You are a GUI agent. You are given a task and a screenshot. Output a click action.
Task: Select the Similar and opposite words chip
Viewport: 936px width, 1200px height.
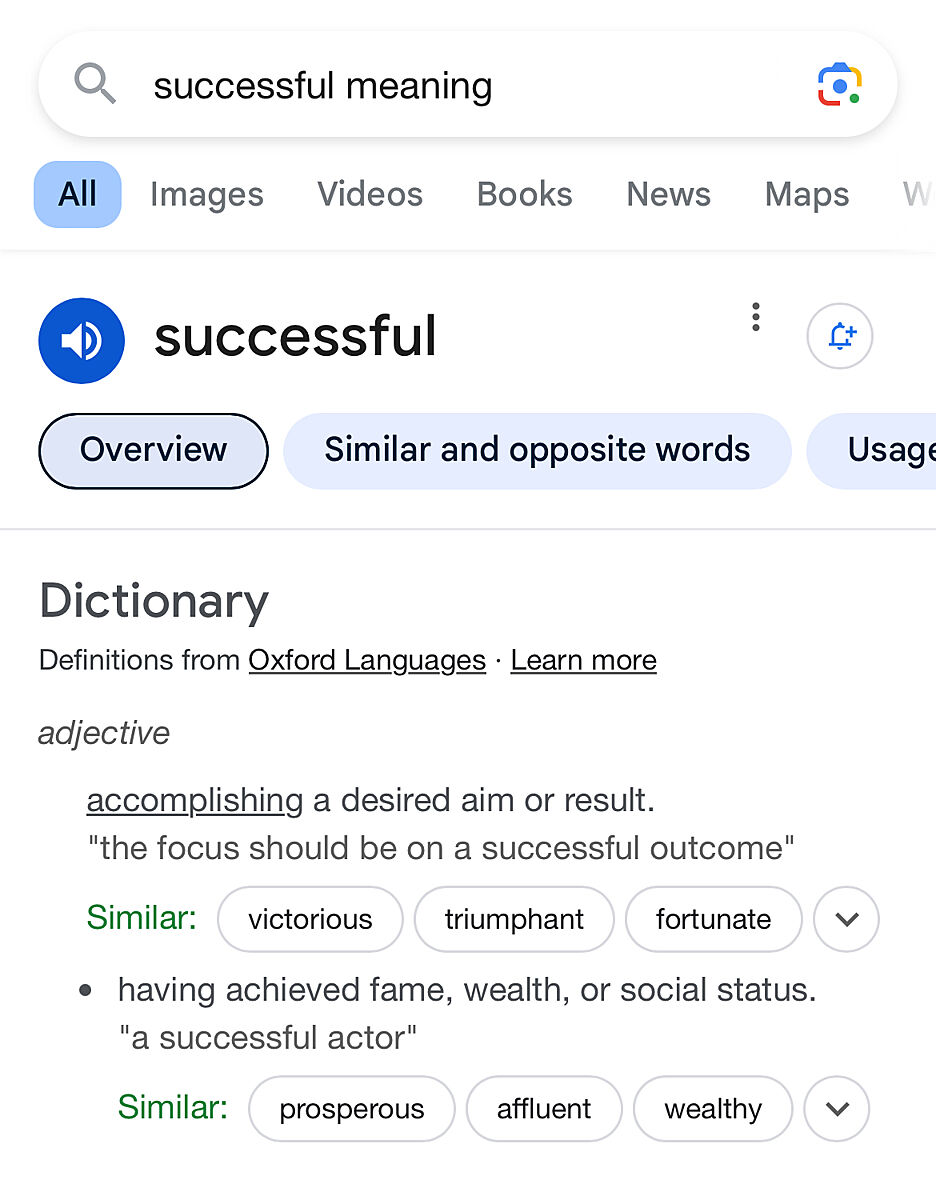pyautogui.click(x=537, y=450)
